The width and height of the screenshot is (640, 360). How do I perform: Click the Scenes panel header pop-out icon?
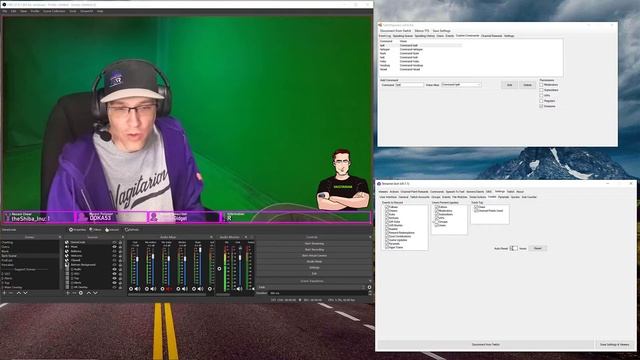[x=60, y=237]
